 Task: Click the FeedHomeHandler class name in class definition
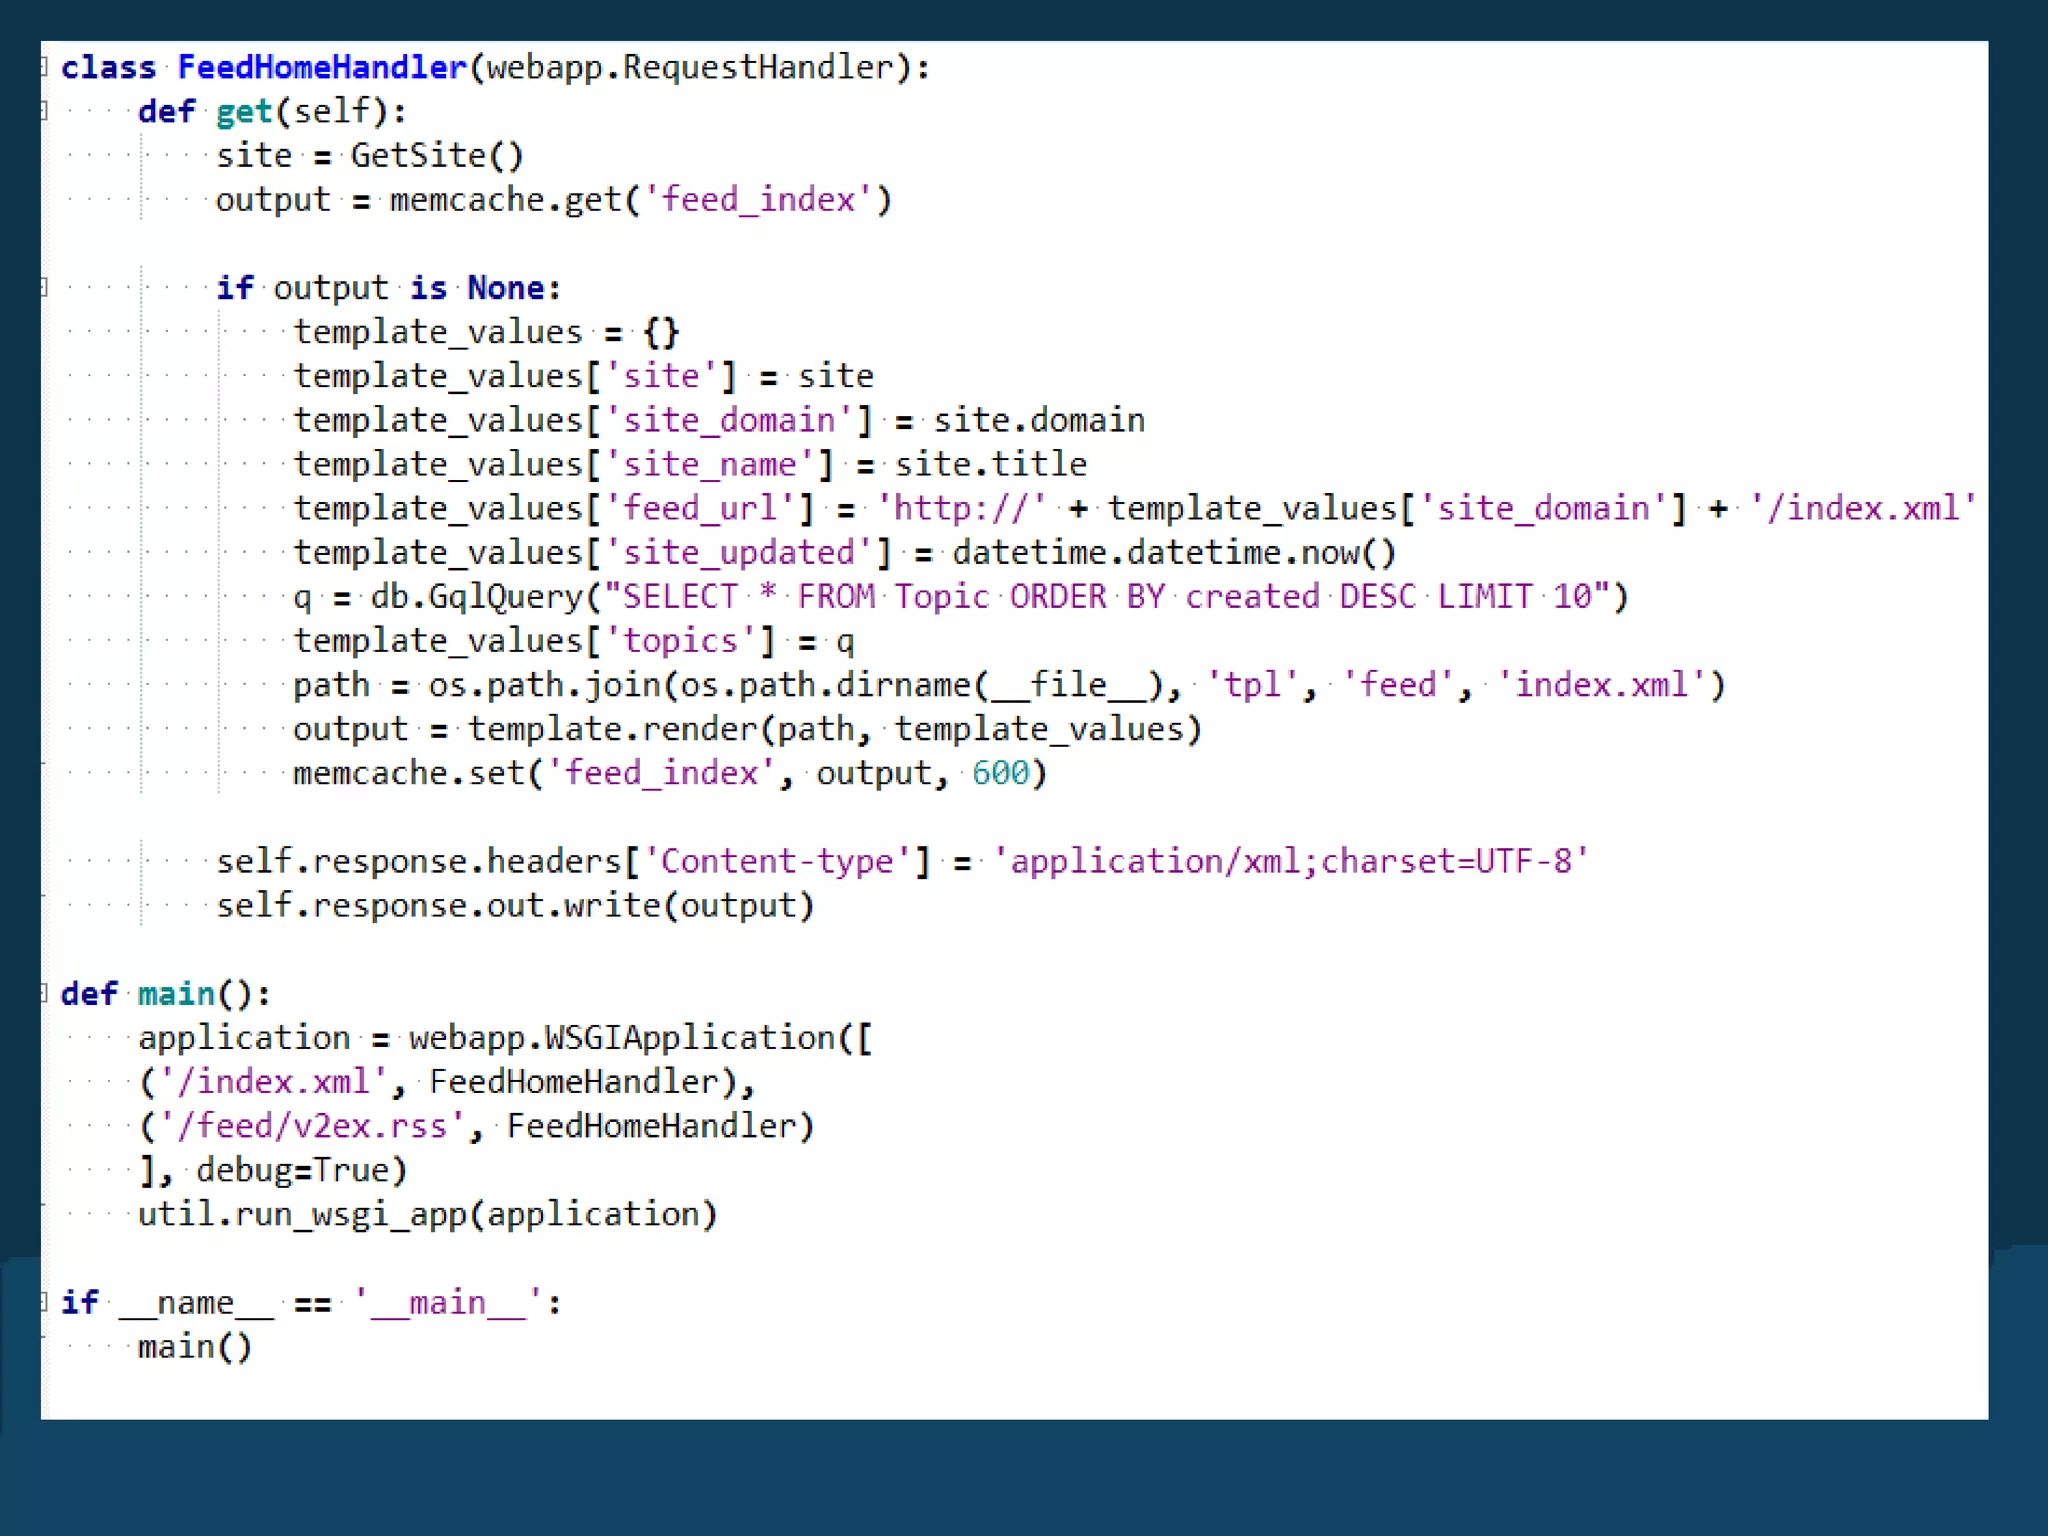point(321,68)
